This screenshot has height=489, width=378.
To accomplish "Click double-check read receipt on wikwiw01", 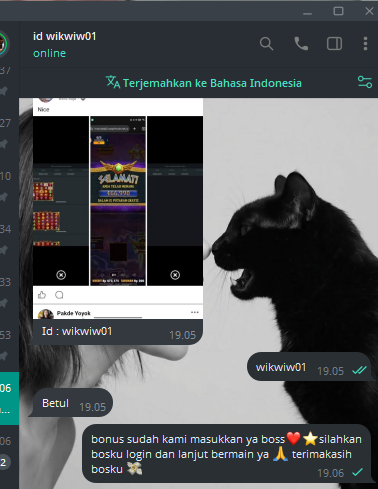I will [359, 370].
